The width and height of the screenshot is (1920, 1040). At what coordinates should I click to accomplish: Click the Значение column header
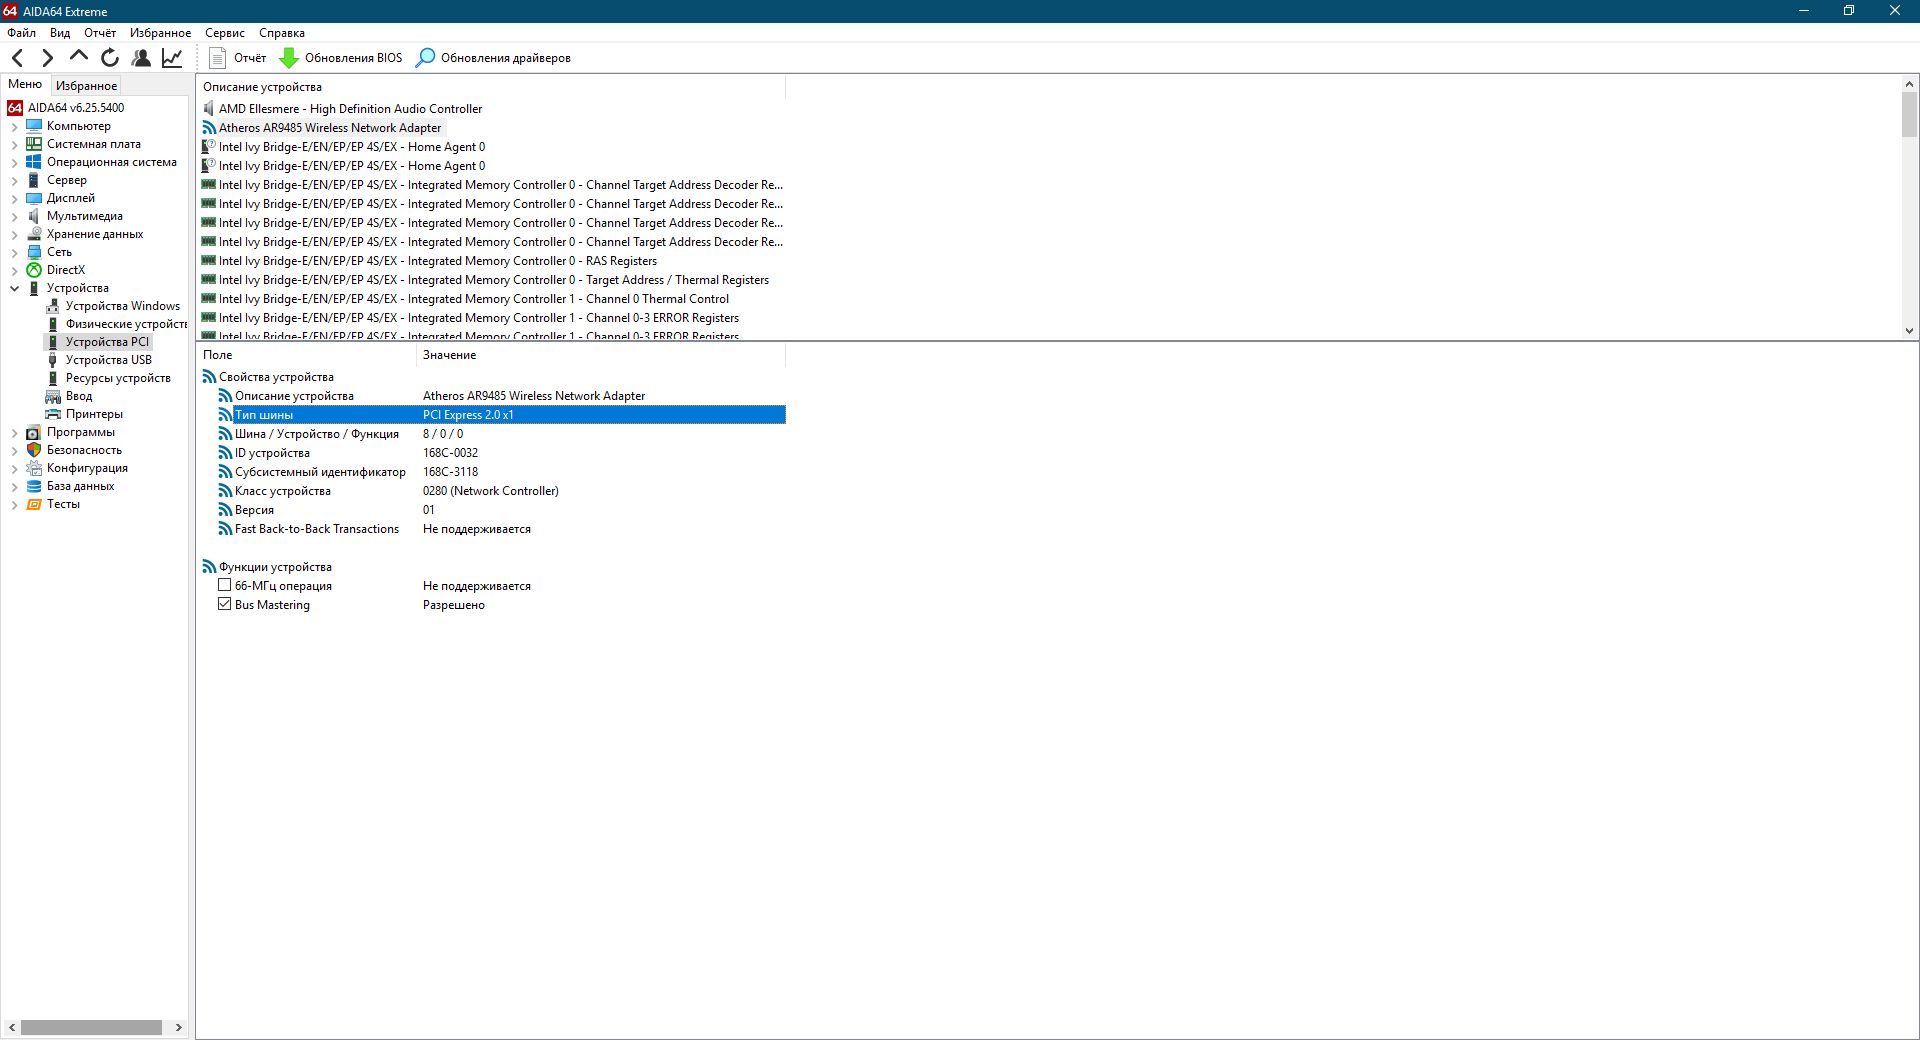[601, 355]
